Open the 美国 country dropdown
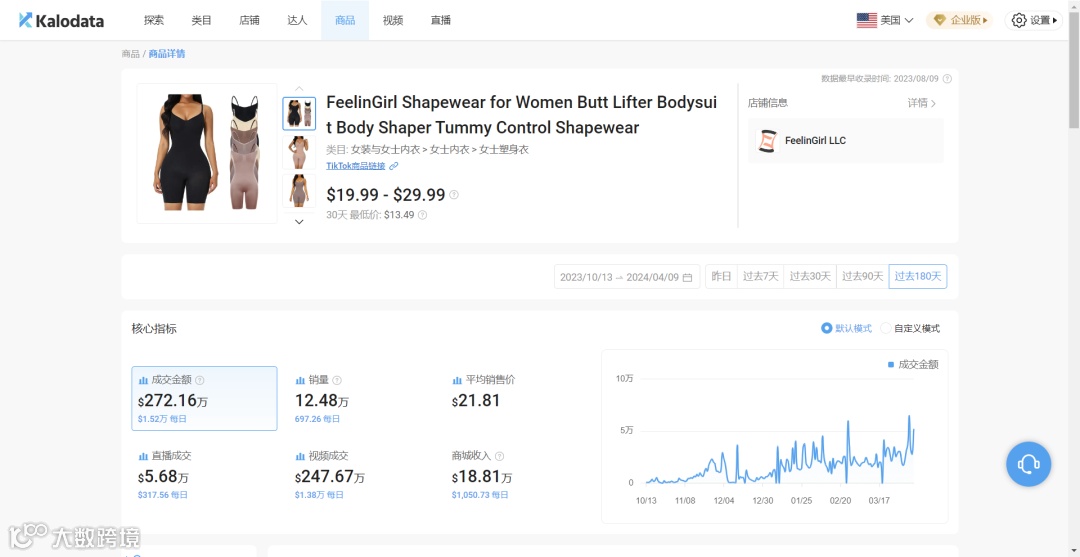This screenshot has width=1080, height=557. [x=885, y=21]
